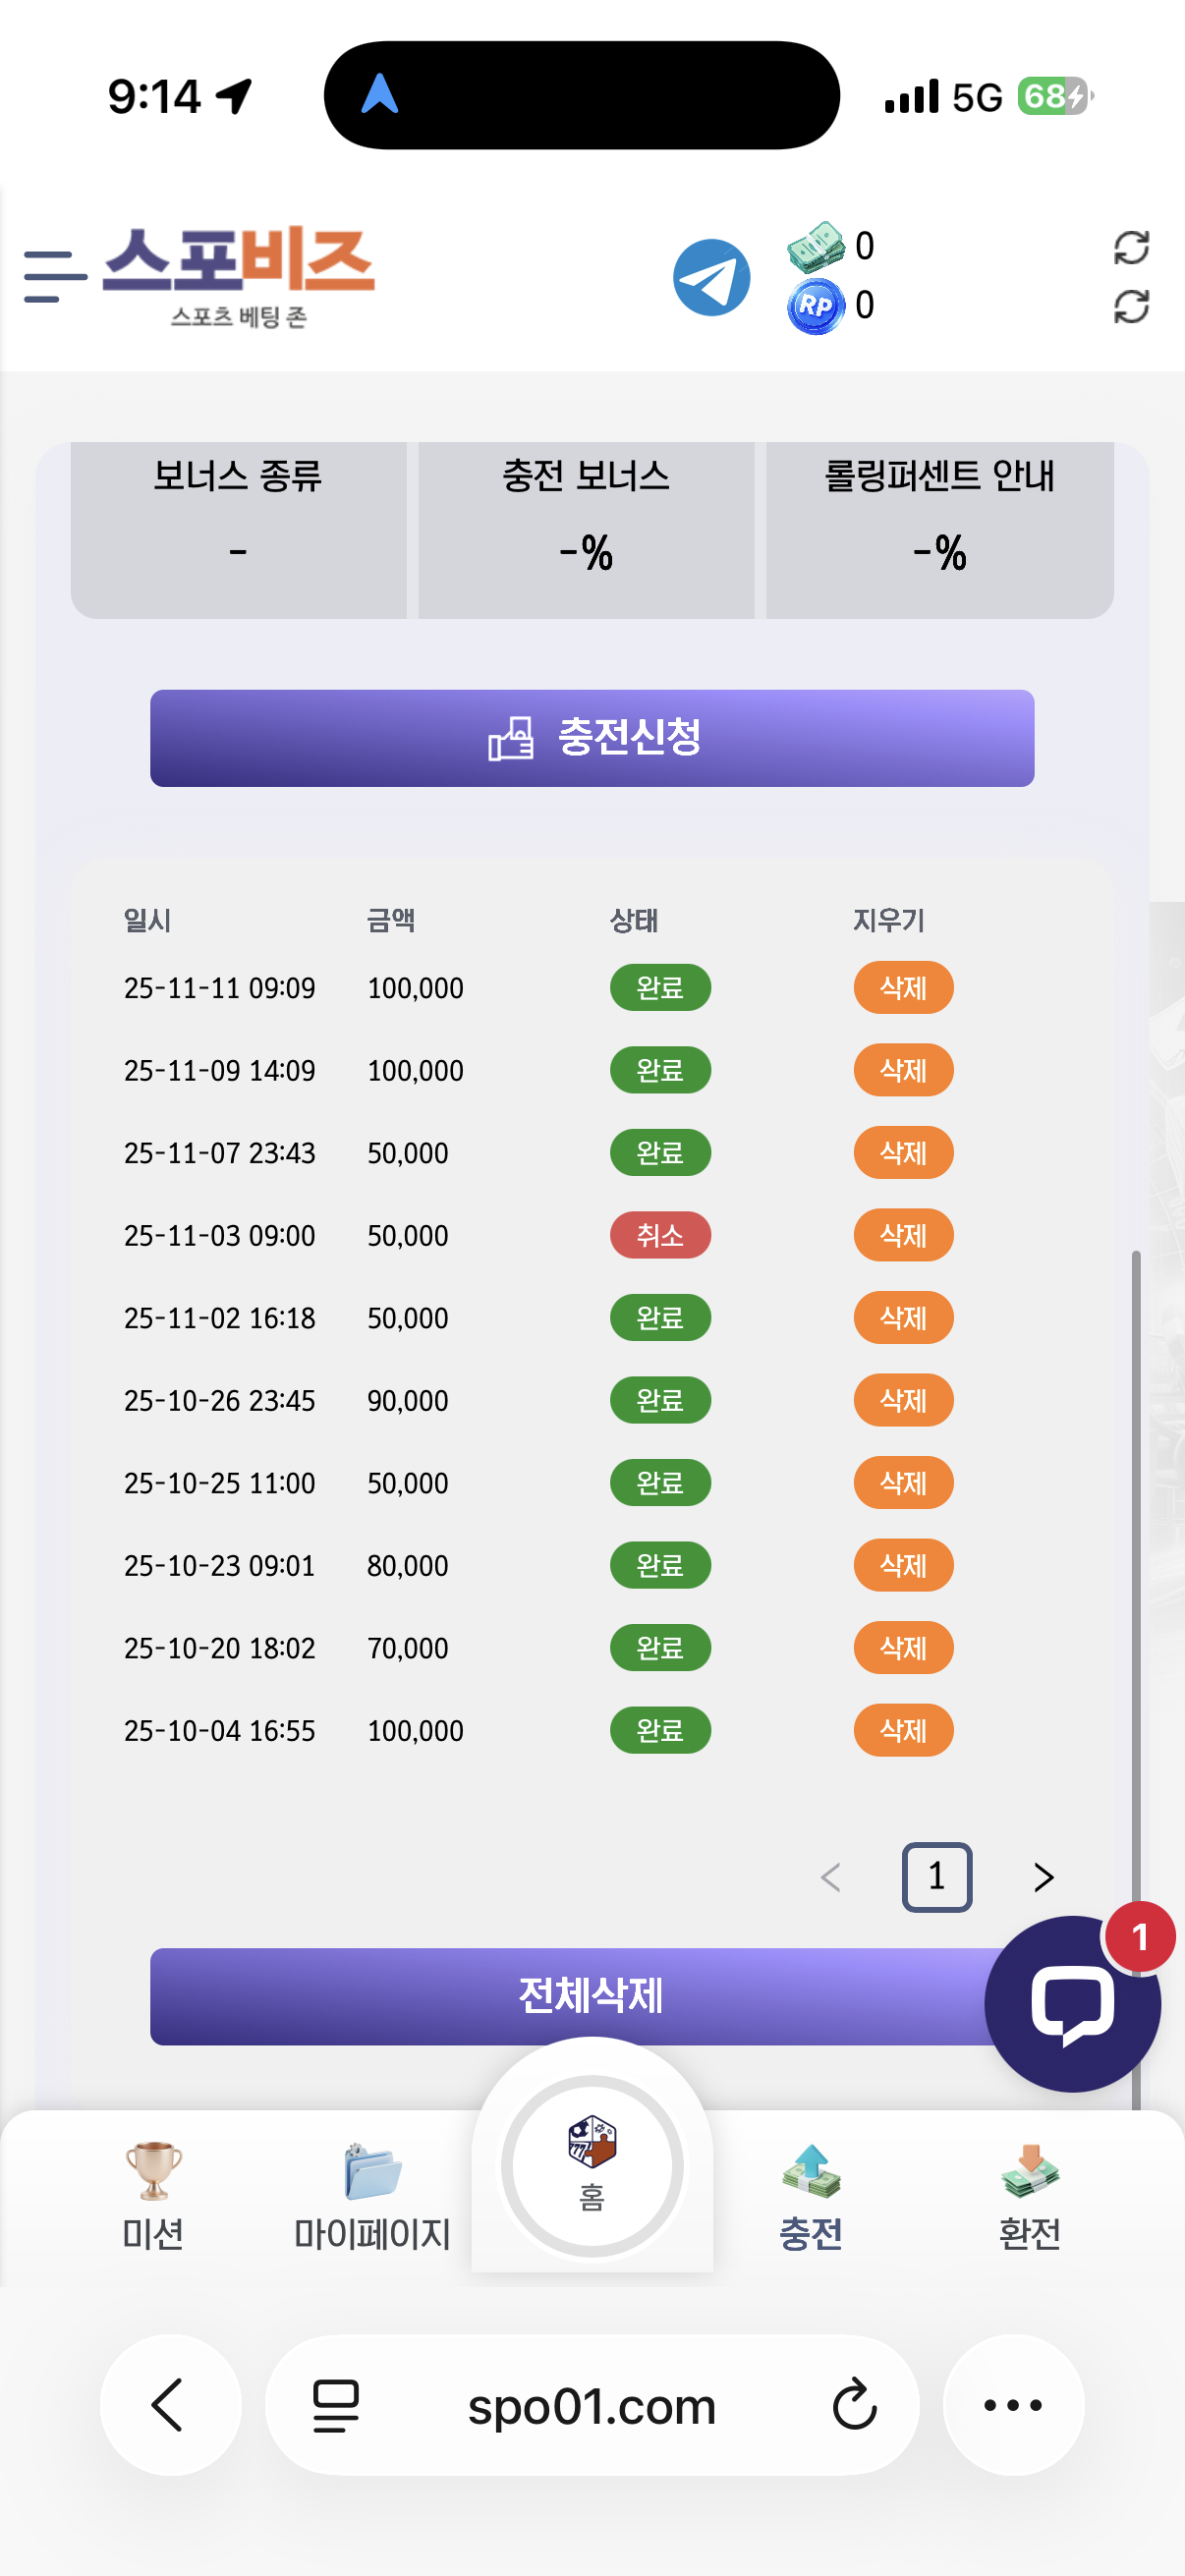Image resolution: width=1185 pixels, height=2576 pixels.
Task: Refresh the cash balance
Action: 1130,247
